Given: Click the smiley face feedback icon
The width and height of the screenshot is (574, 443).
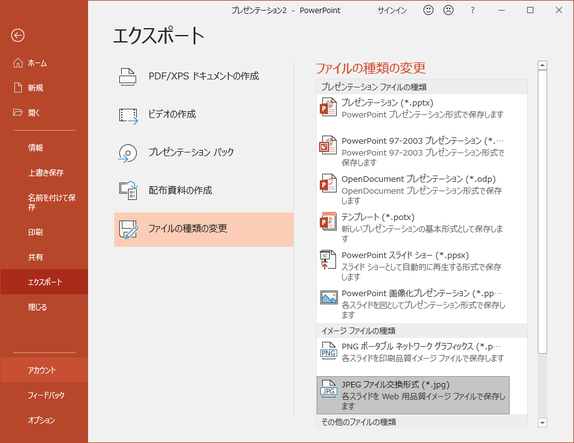Looking at the screenshot, I should click(x=428, y=10).
